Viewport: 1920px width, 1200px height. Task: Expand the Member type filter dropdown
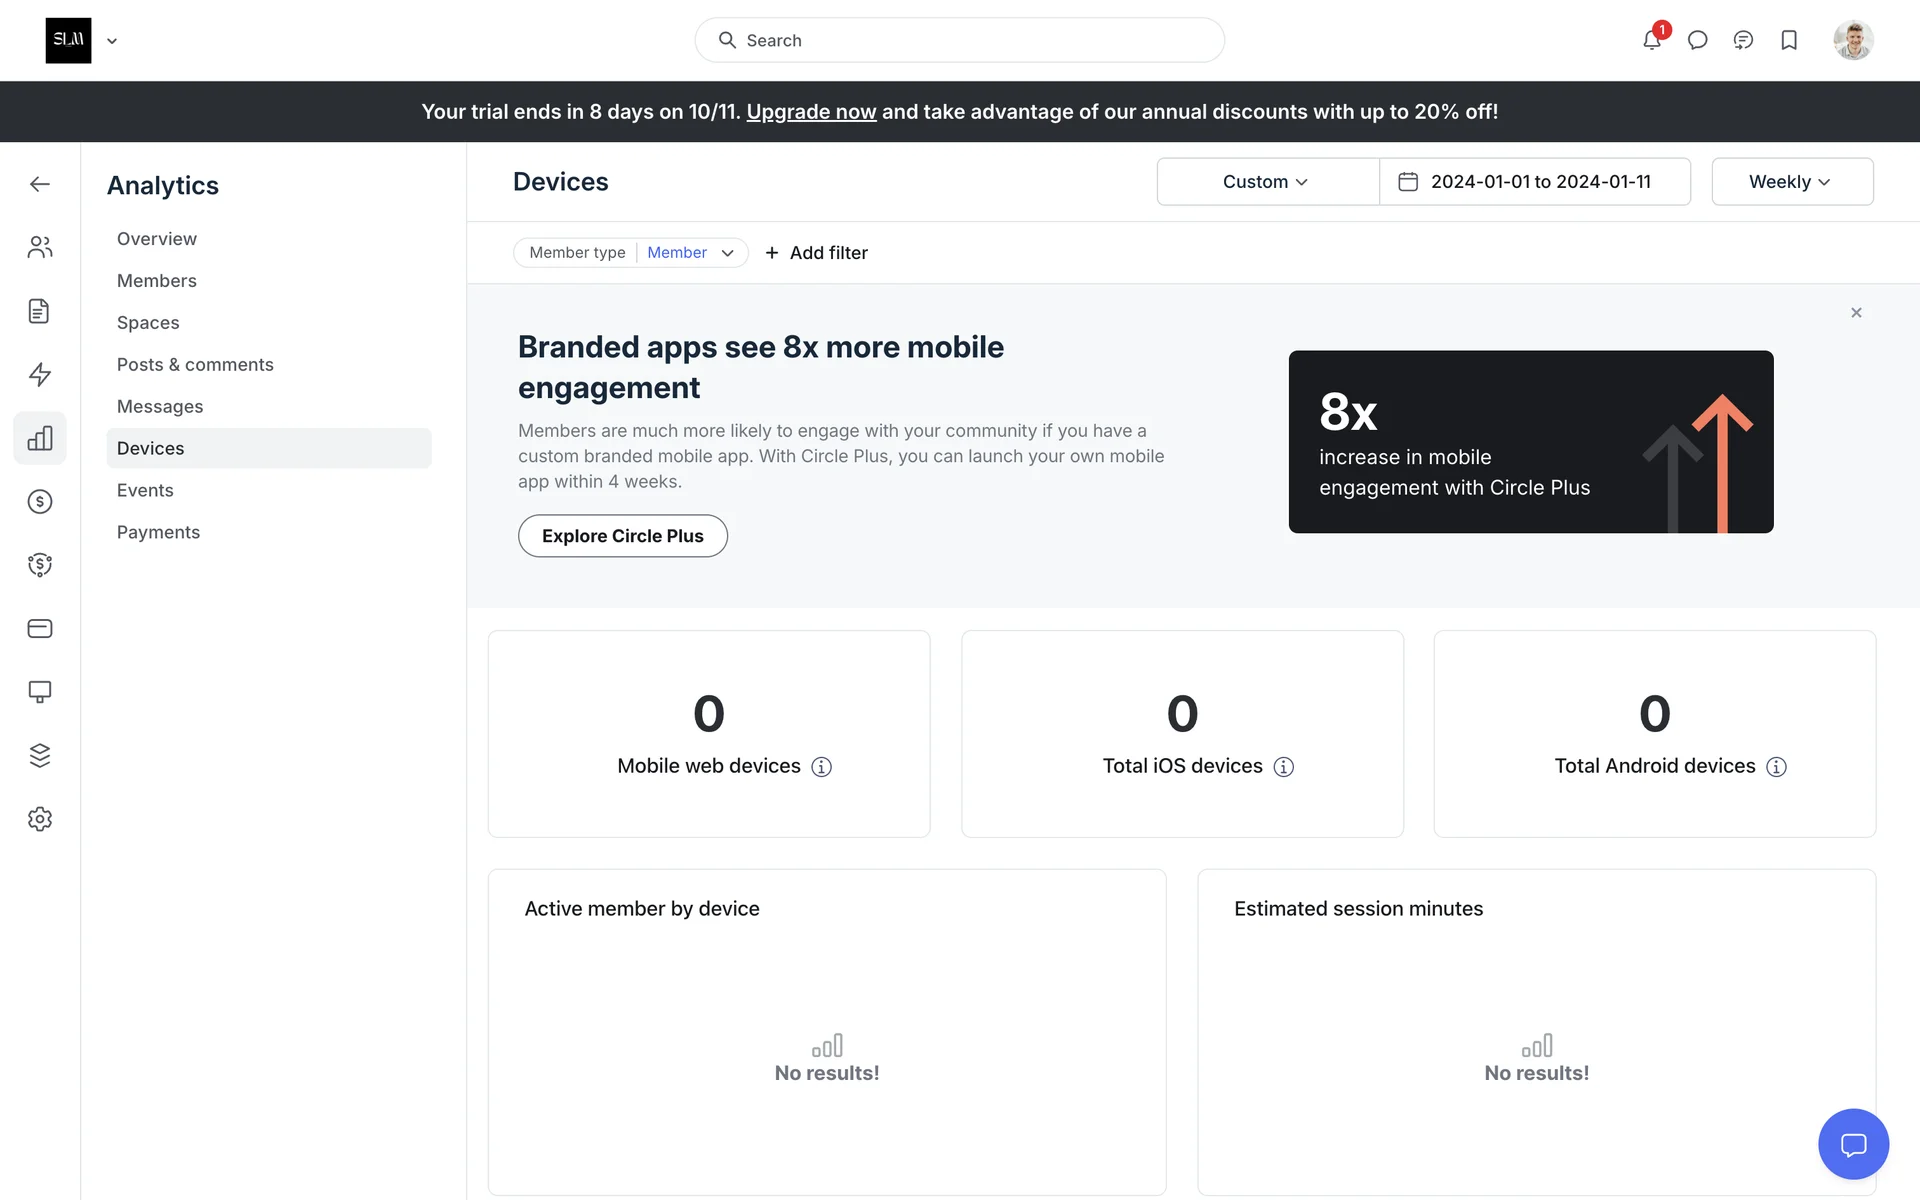point(728,253)
